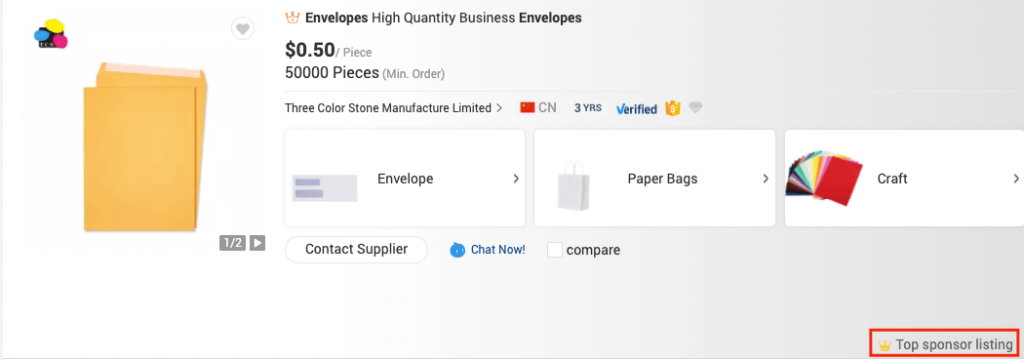1024x360 pixels.
Task: Start a chat via Chat Now!
Action: coord(498,250)
